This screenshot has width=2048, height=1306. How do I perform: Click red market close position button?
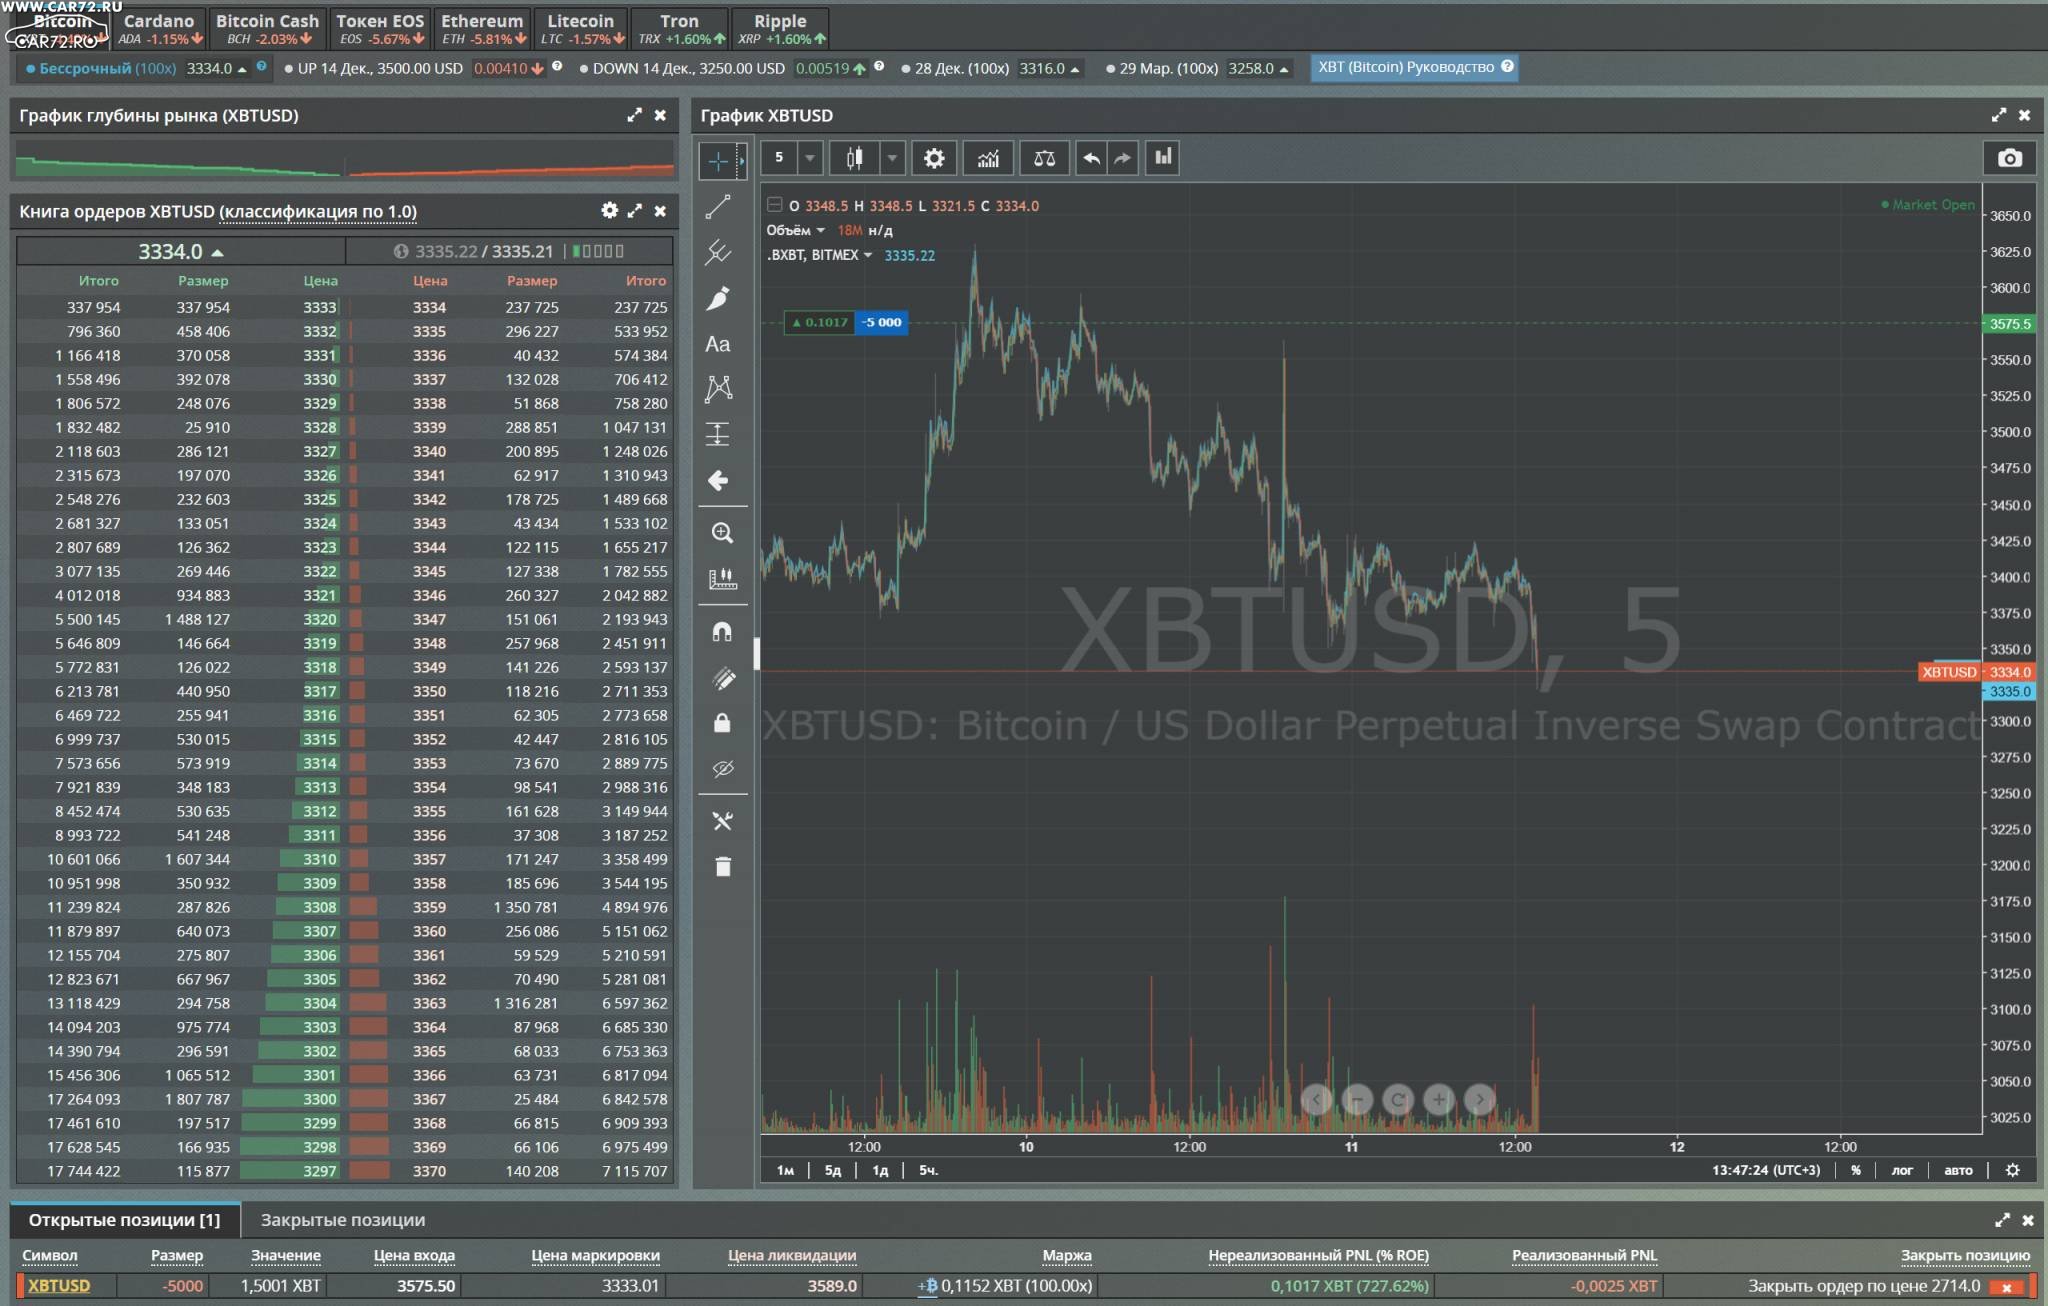tap(2007, 1287)
